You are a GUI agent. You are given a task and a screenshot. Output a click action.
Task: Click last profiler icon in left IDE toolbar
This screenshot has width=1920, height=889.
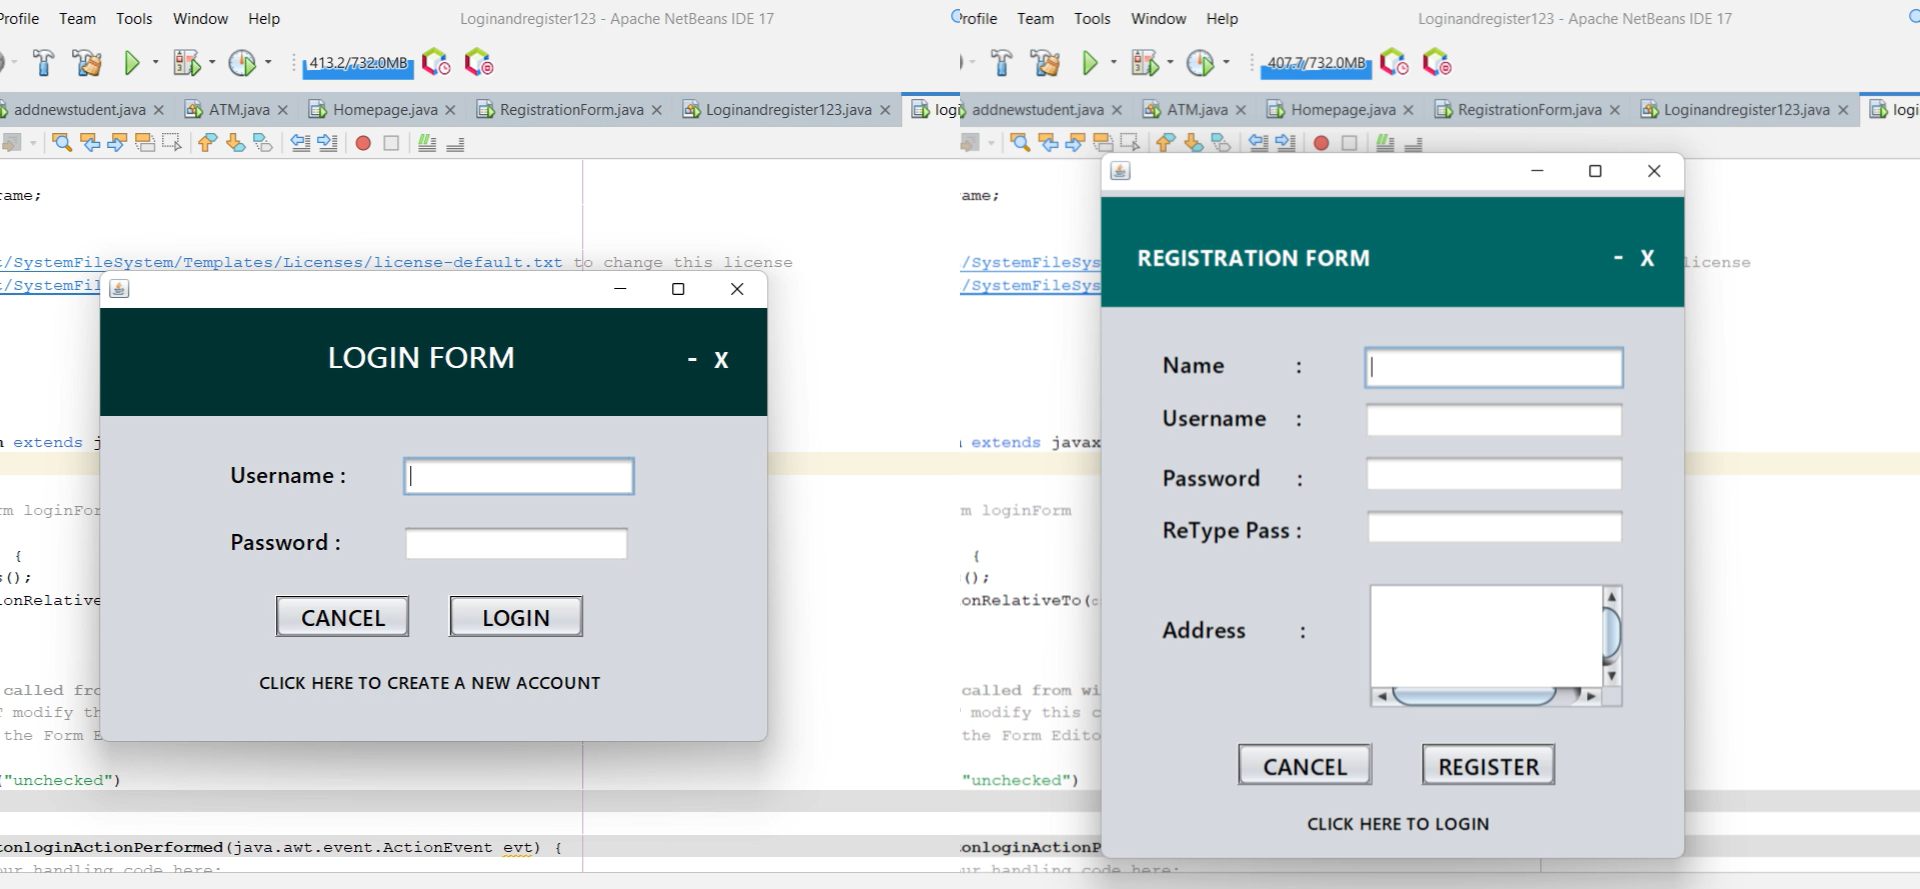click(x=479, y=63)
